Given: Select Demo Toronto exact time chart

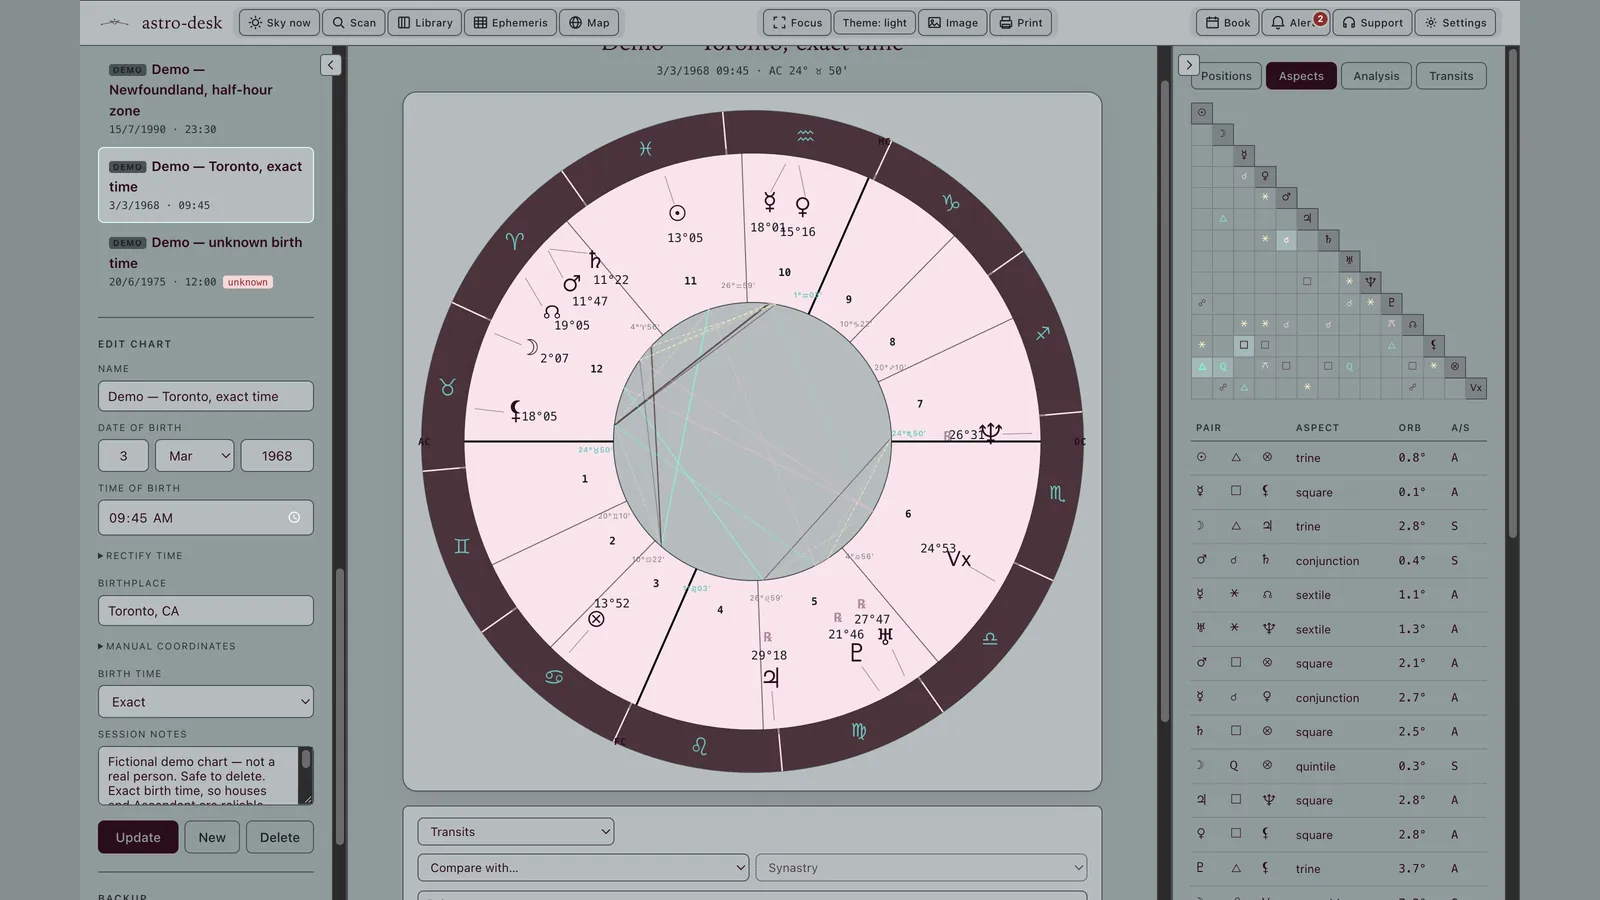Looking at the screenshot, I should pyautogui.click(x=205, y=185).
